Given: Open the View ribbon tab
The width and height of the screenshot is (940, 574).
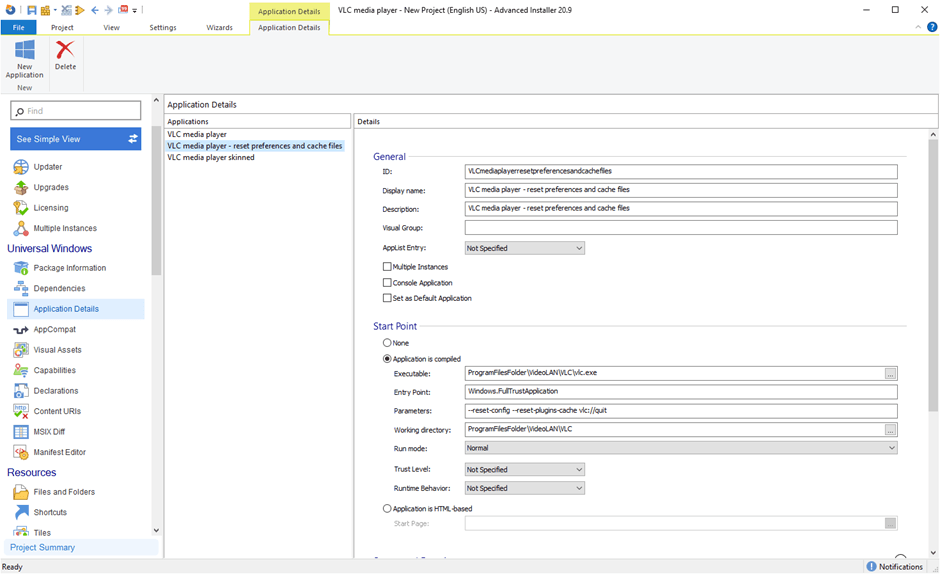Looking at the screenshot, I should click(x=112, y=27).
